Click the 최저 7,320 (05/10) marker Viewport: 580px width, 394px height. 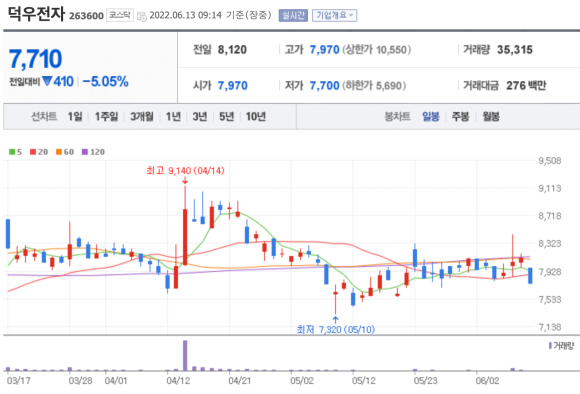335,329
